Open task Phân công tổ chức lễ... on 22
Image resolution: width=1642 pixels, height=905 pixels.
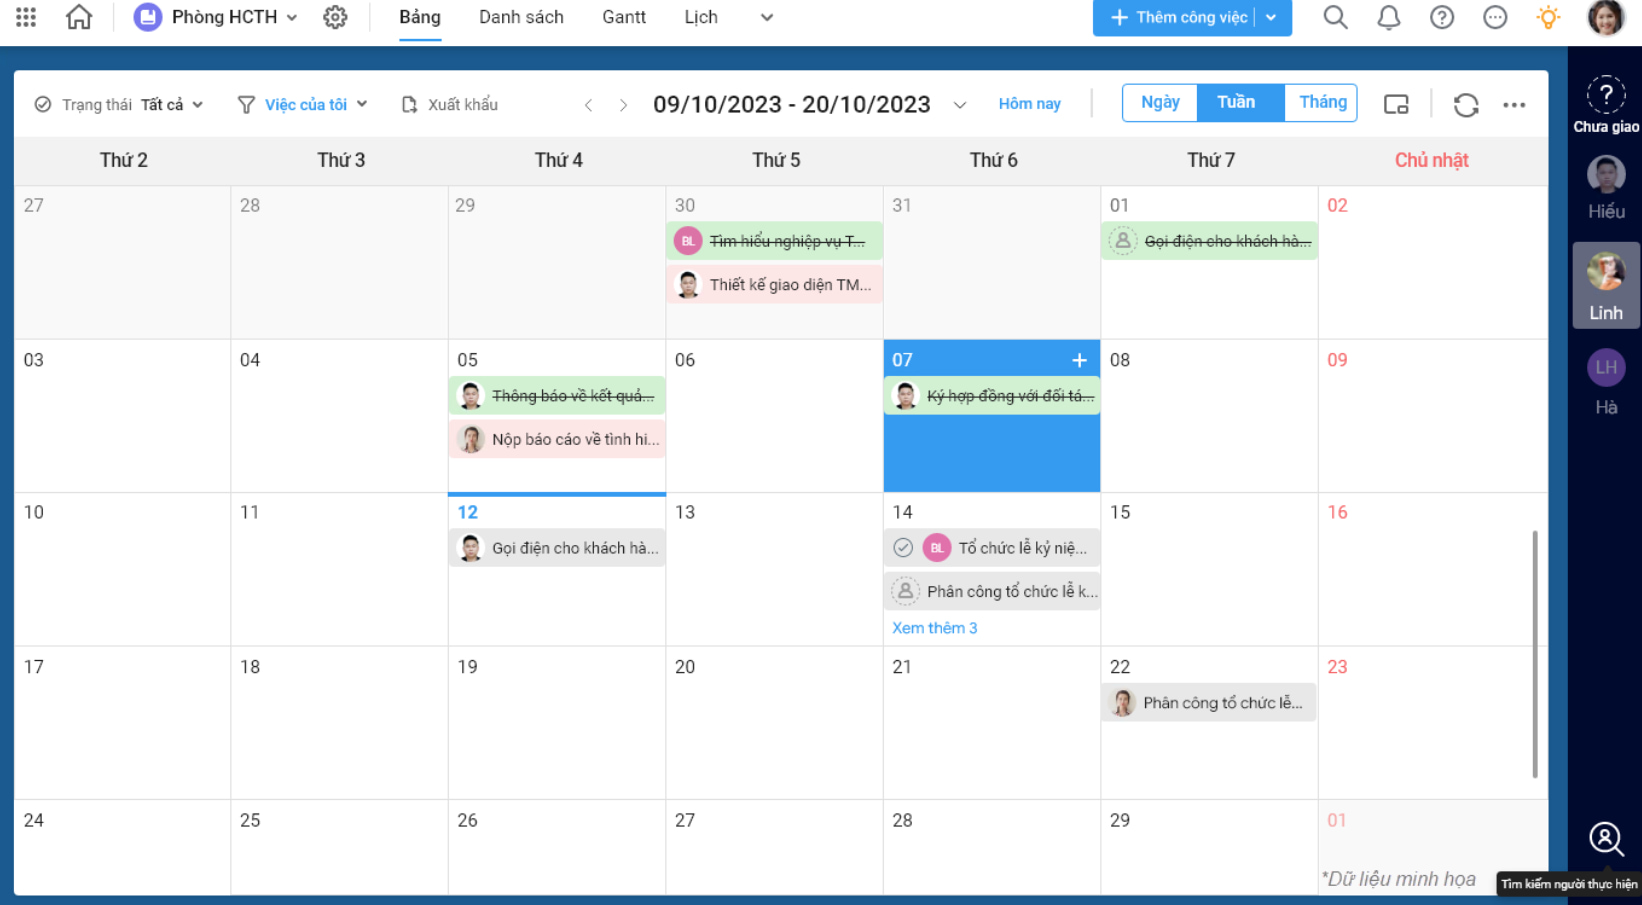[1210, 703]
